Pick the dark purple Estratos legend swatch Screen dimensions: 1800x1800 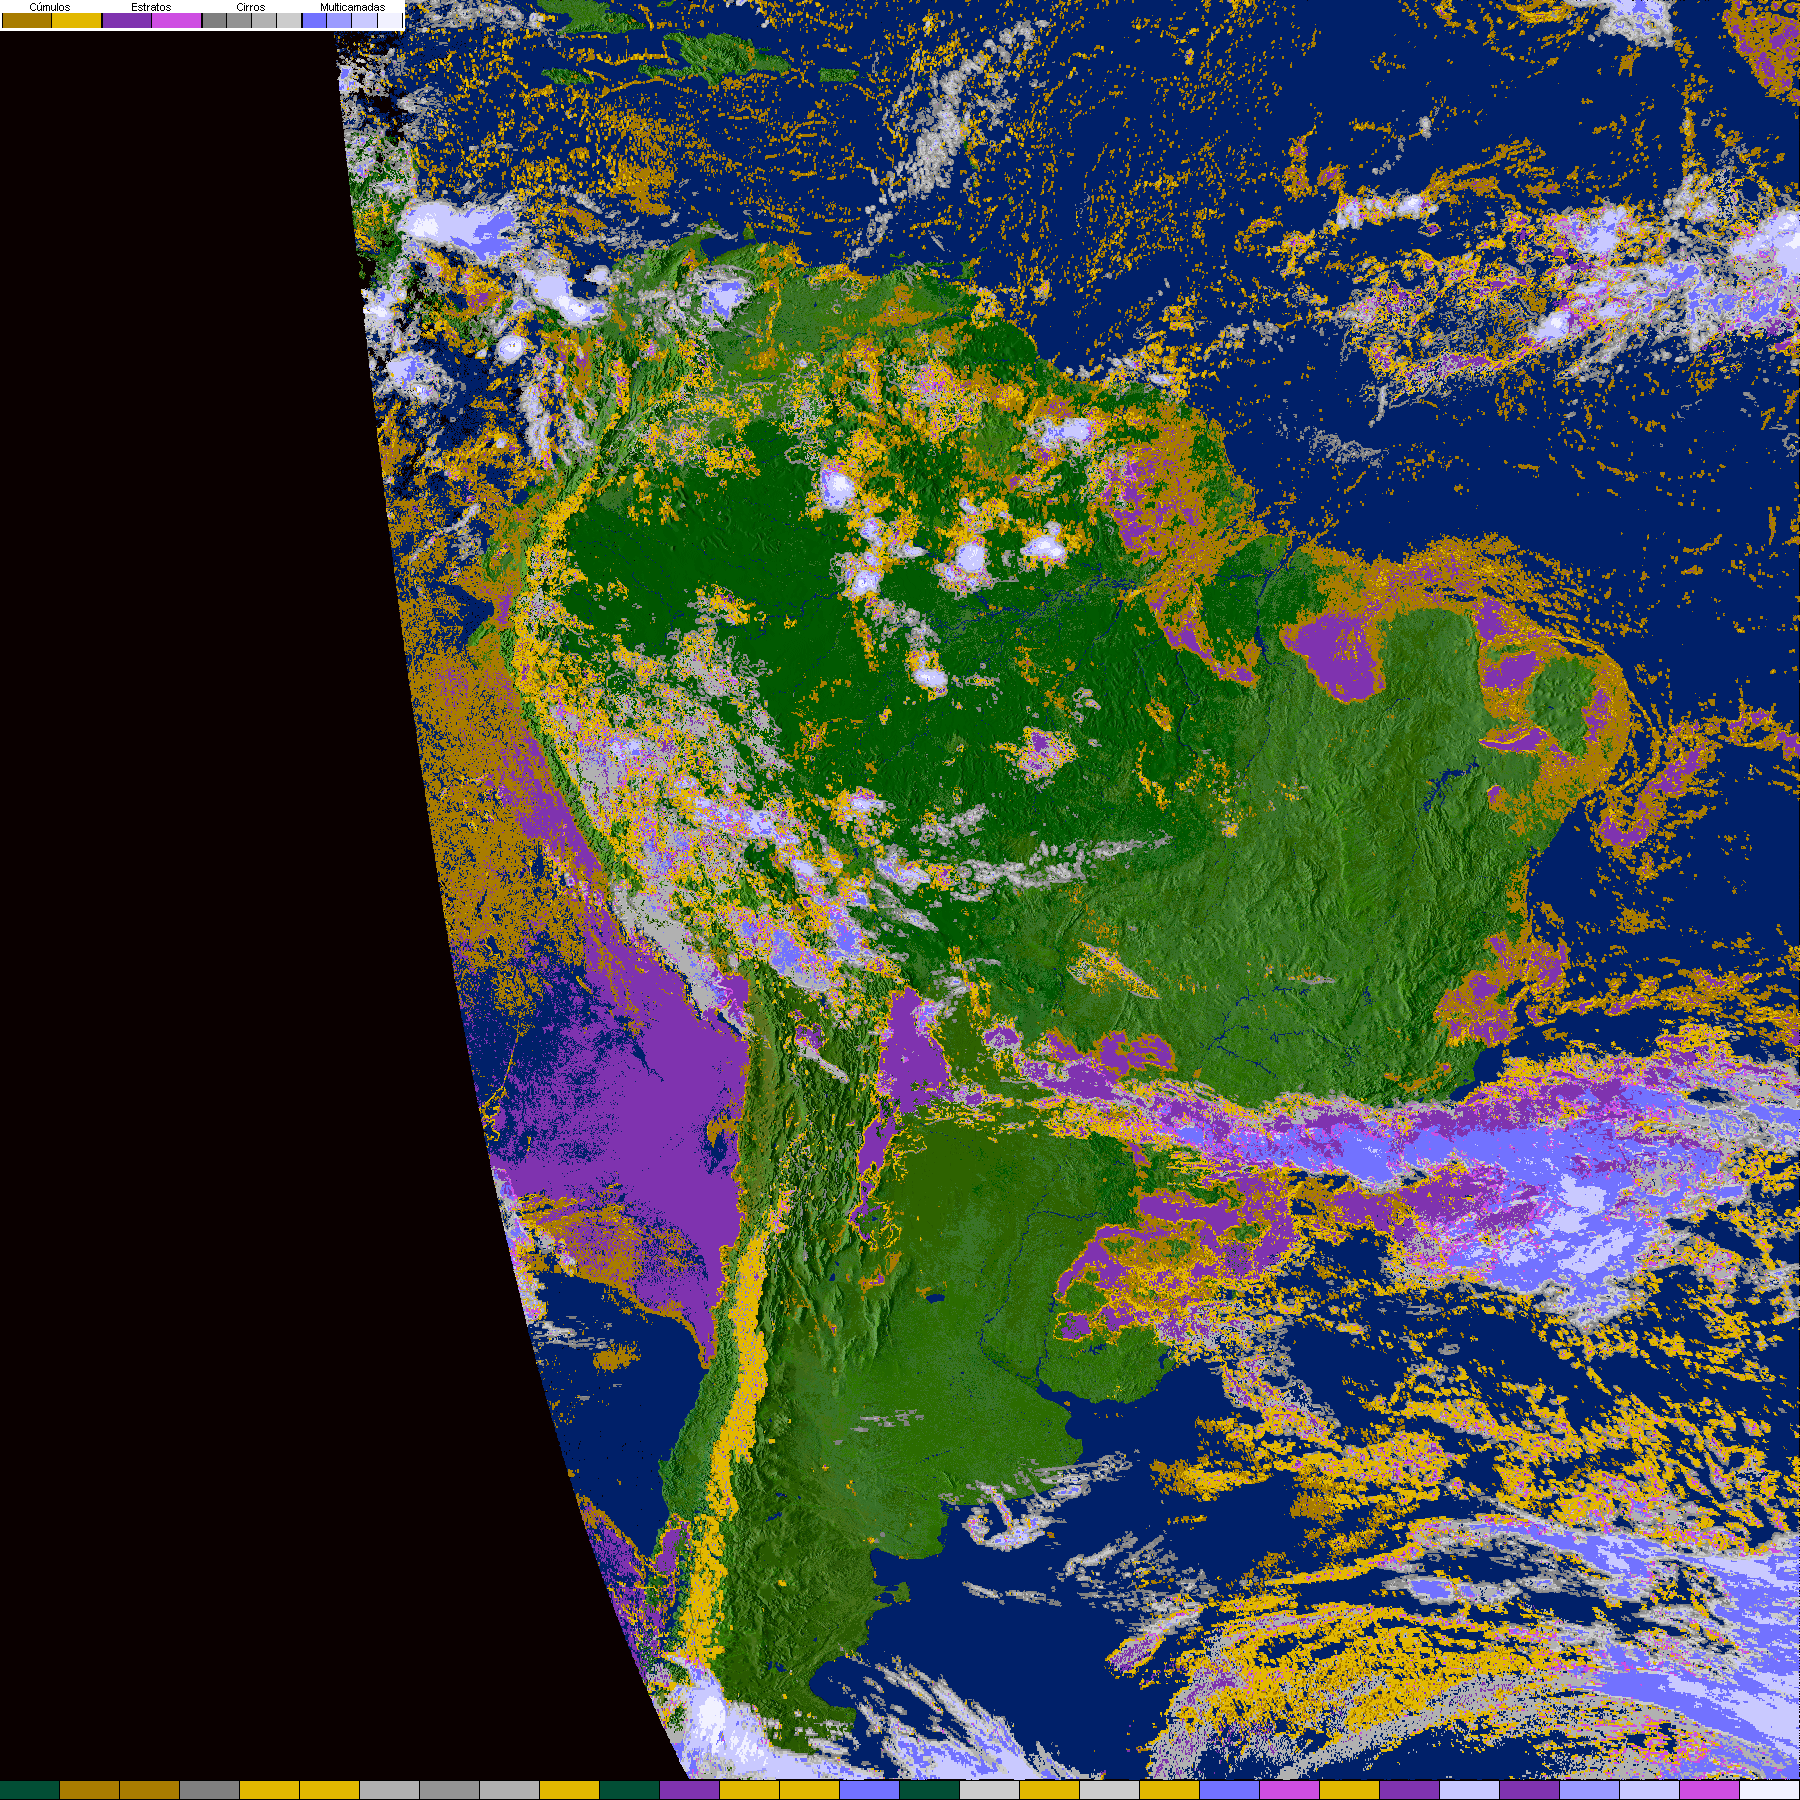coord(127,21)
